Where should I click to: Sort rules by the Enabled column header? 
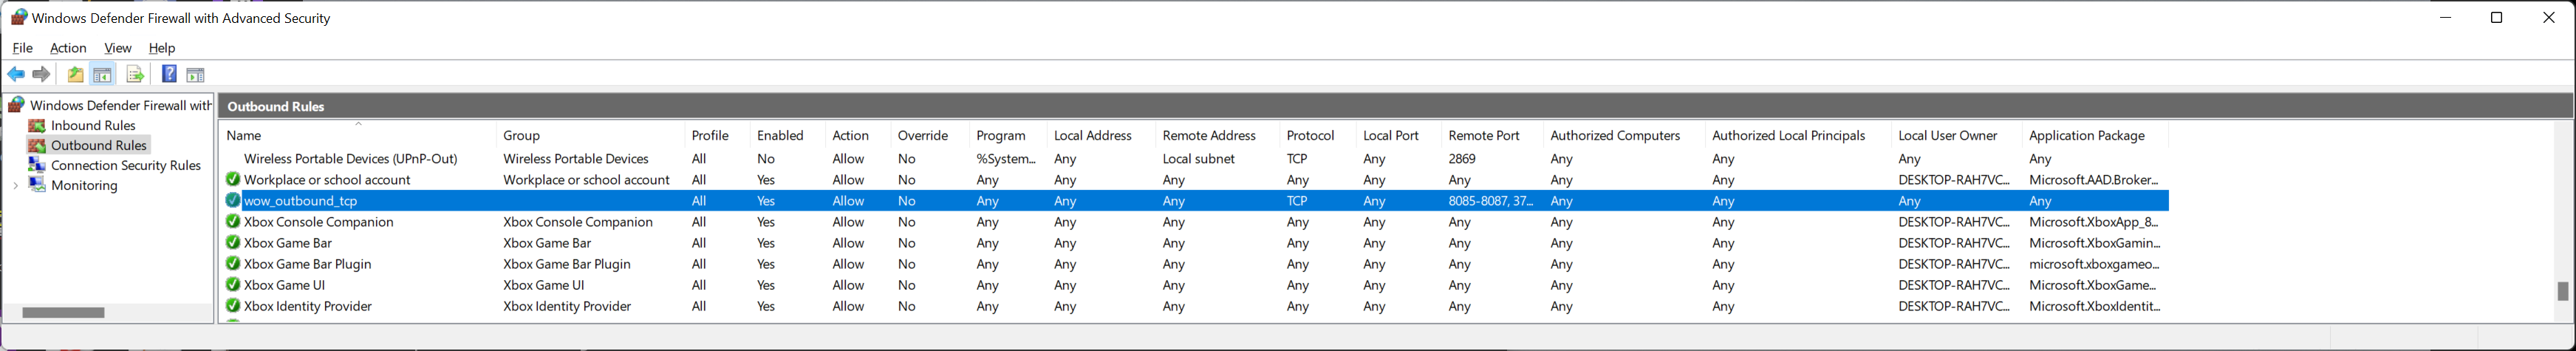780,136
